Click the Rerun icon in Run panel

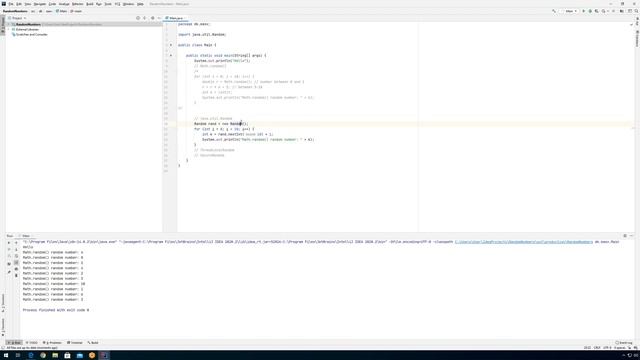point(9,242)
